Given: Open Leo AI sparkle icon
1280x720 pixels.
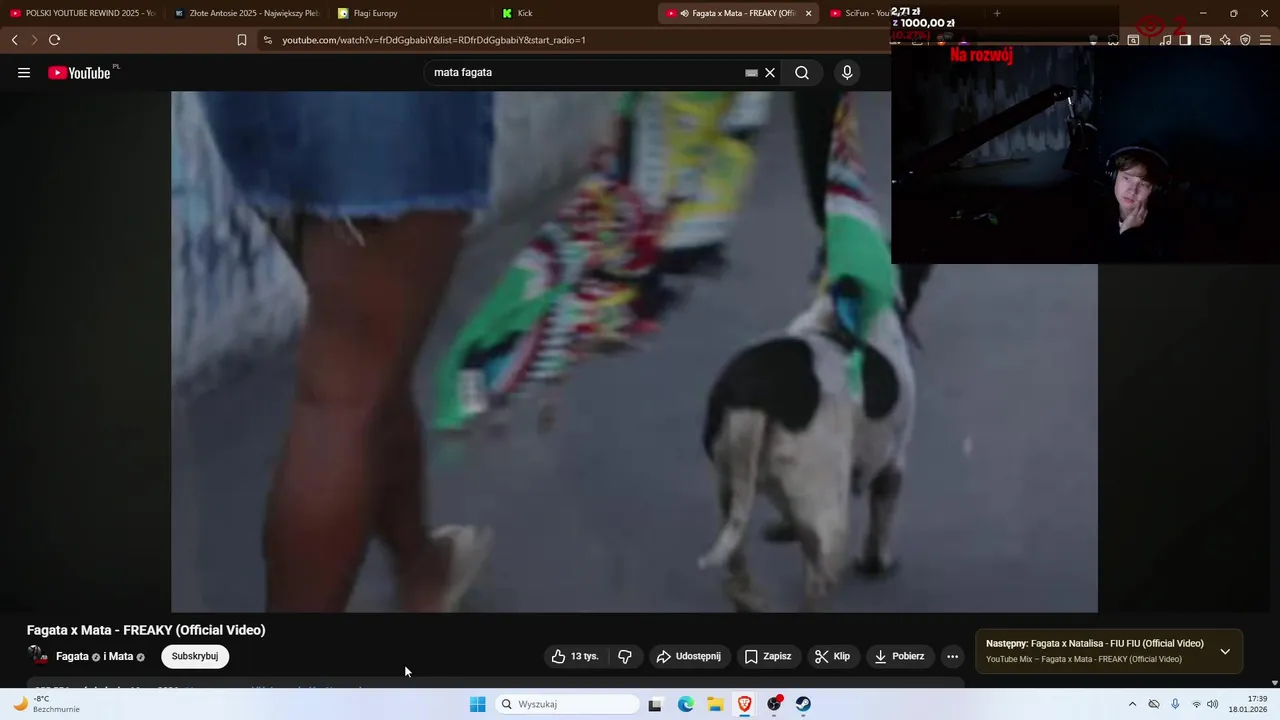Looking at the screenshot, I should (1225, 40).
